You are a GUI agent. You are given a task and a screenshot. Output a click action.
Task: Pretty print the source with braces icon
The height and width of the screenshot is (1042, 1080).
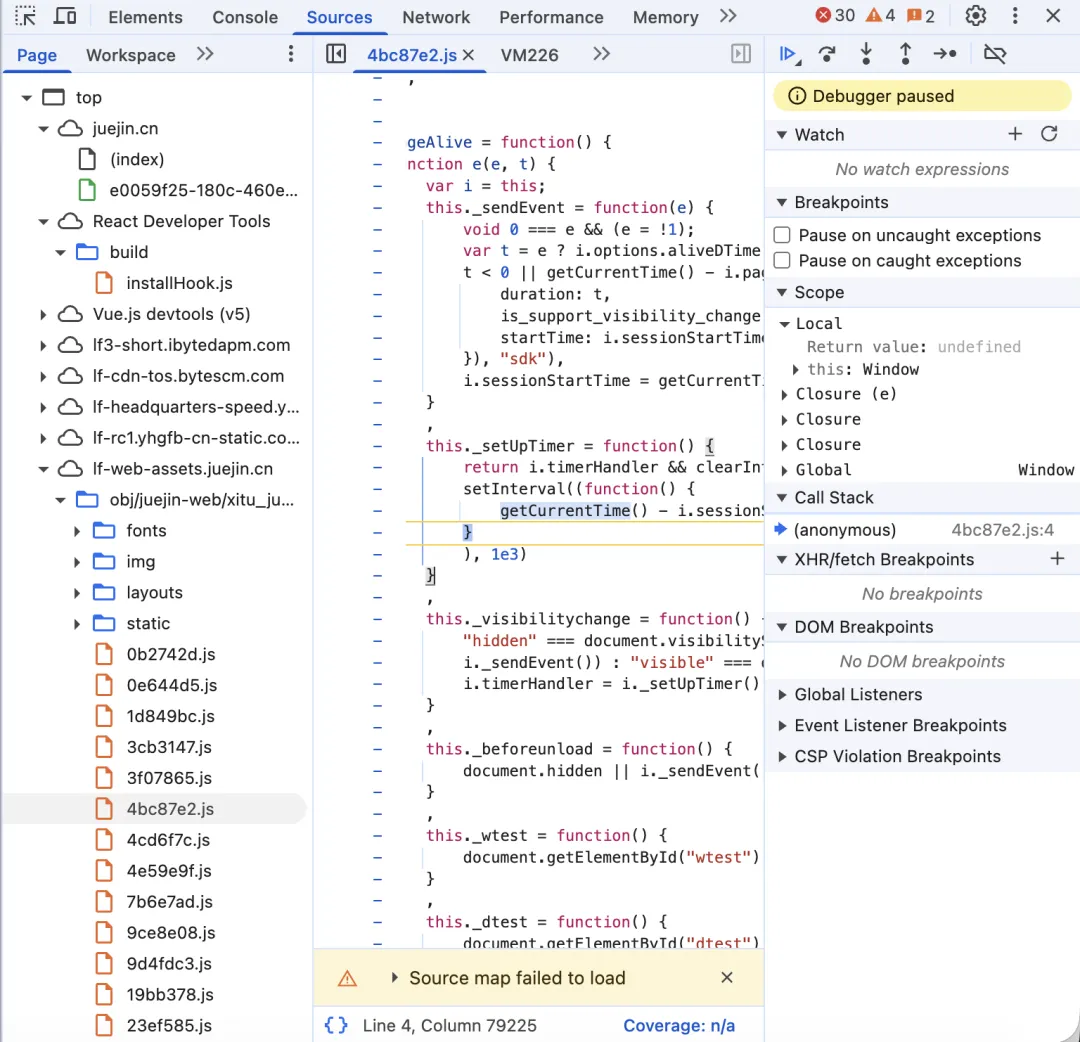pyautogui.click(x=336, y=1025)
